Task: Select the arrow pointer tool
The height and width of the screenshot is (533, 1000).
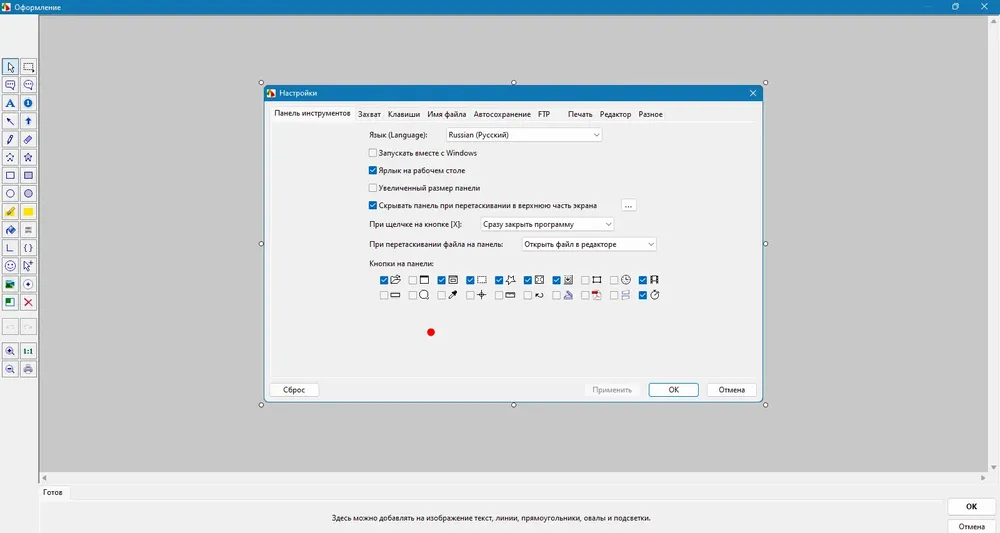Action: click(x=10, y=67)
